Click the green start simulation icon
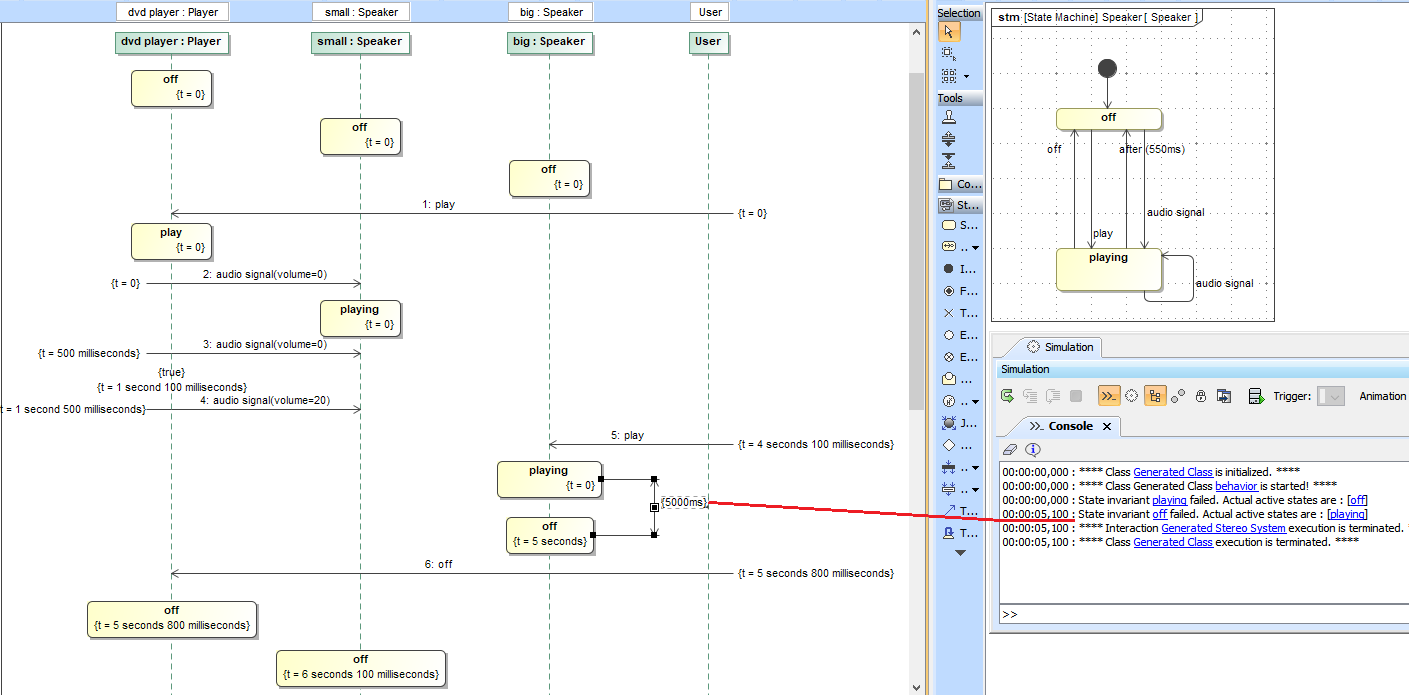 1008,396
